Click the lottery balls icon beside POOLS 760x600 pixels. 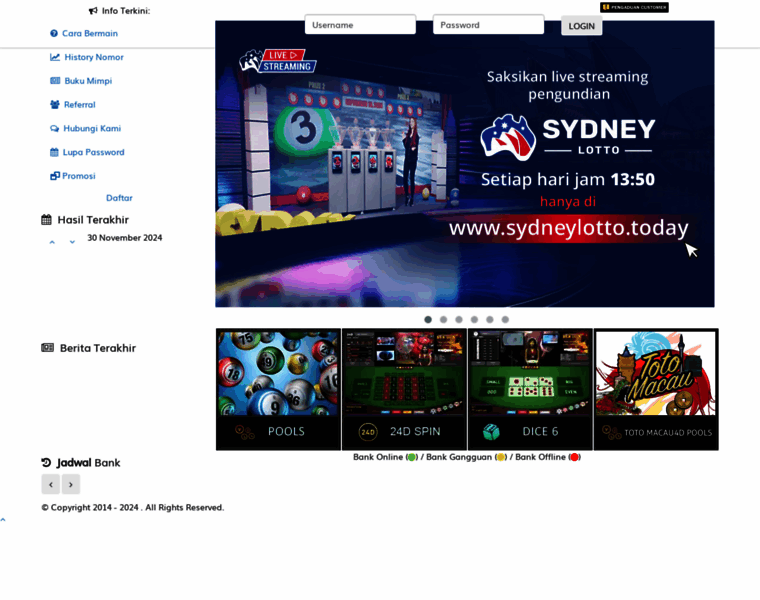pyautogui.click(x=245, y=432)
